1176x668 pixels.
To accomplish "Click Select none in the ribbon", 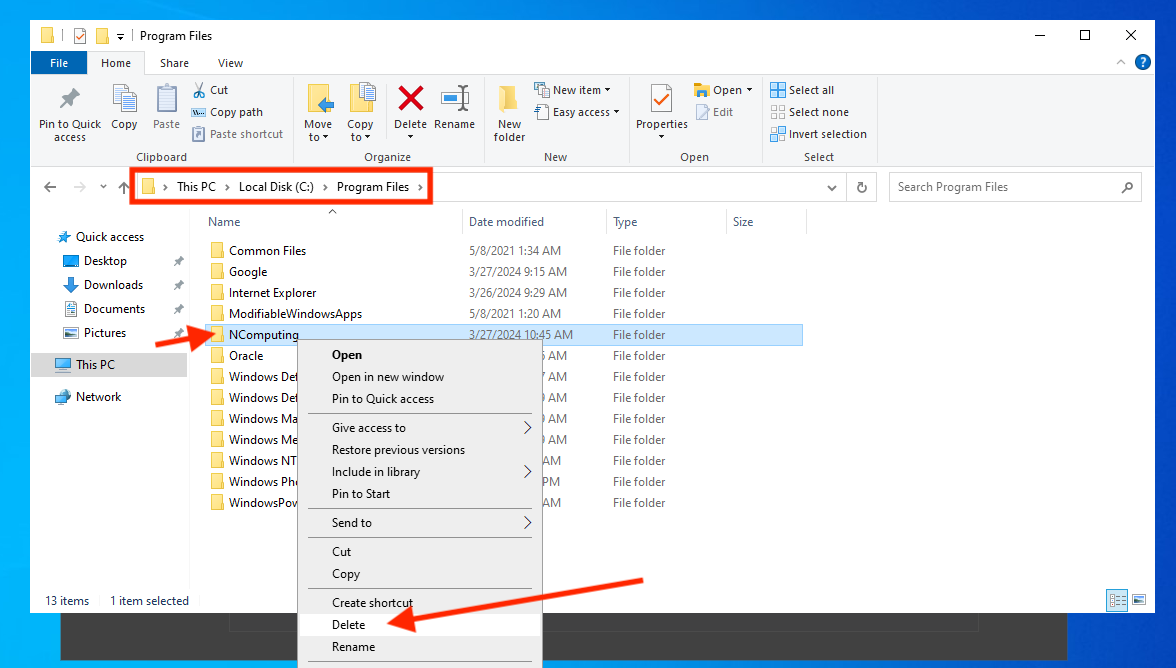I will point(809,112).
